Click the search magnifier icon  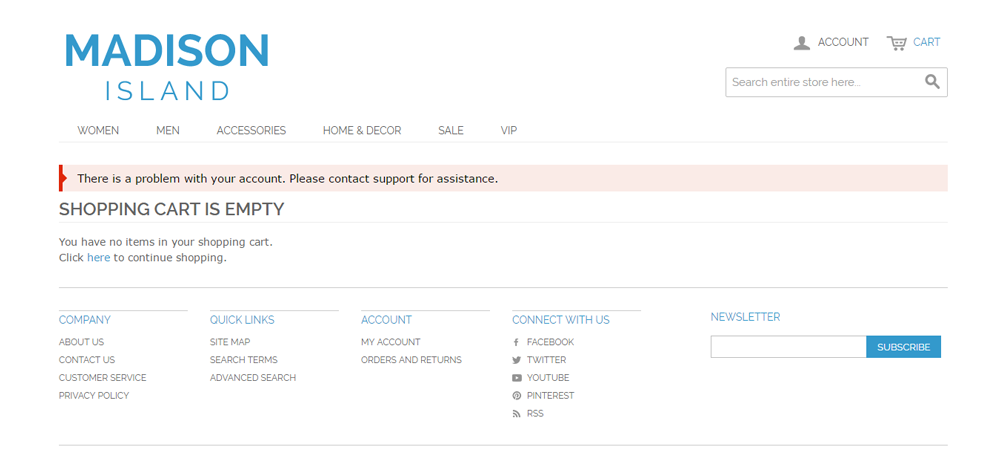tap(932, 82)
